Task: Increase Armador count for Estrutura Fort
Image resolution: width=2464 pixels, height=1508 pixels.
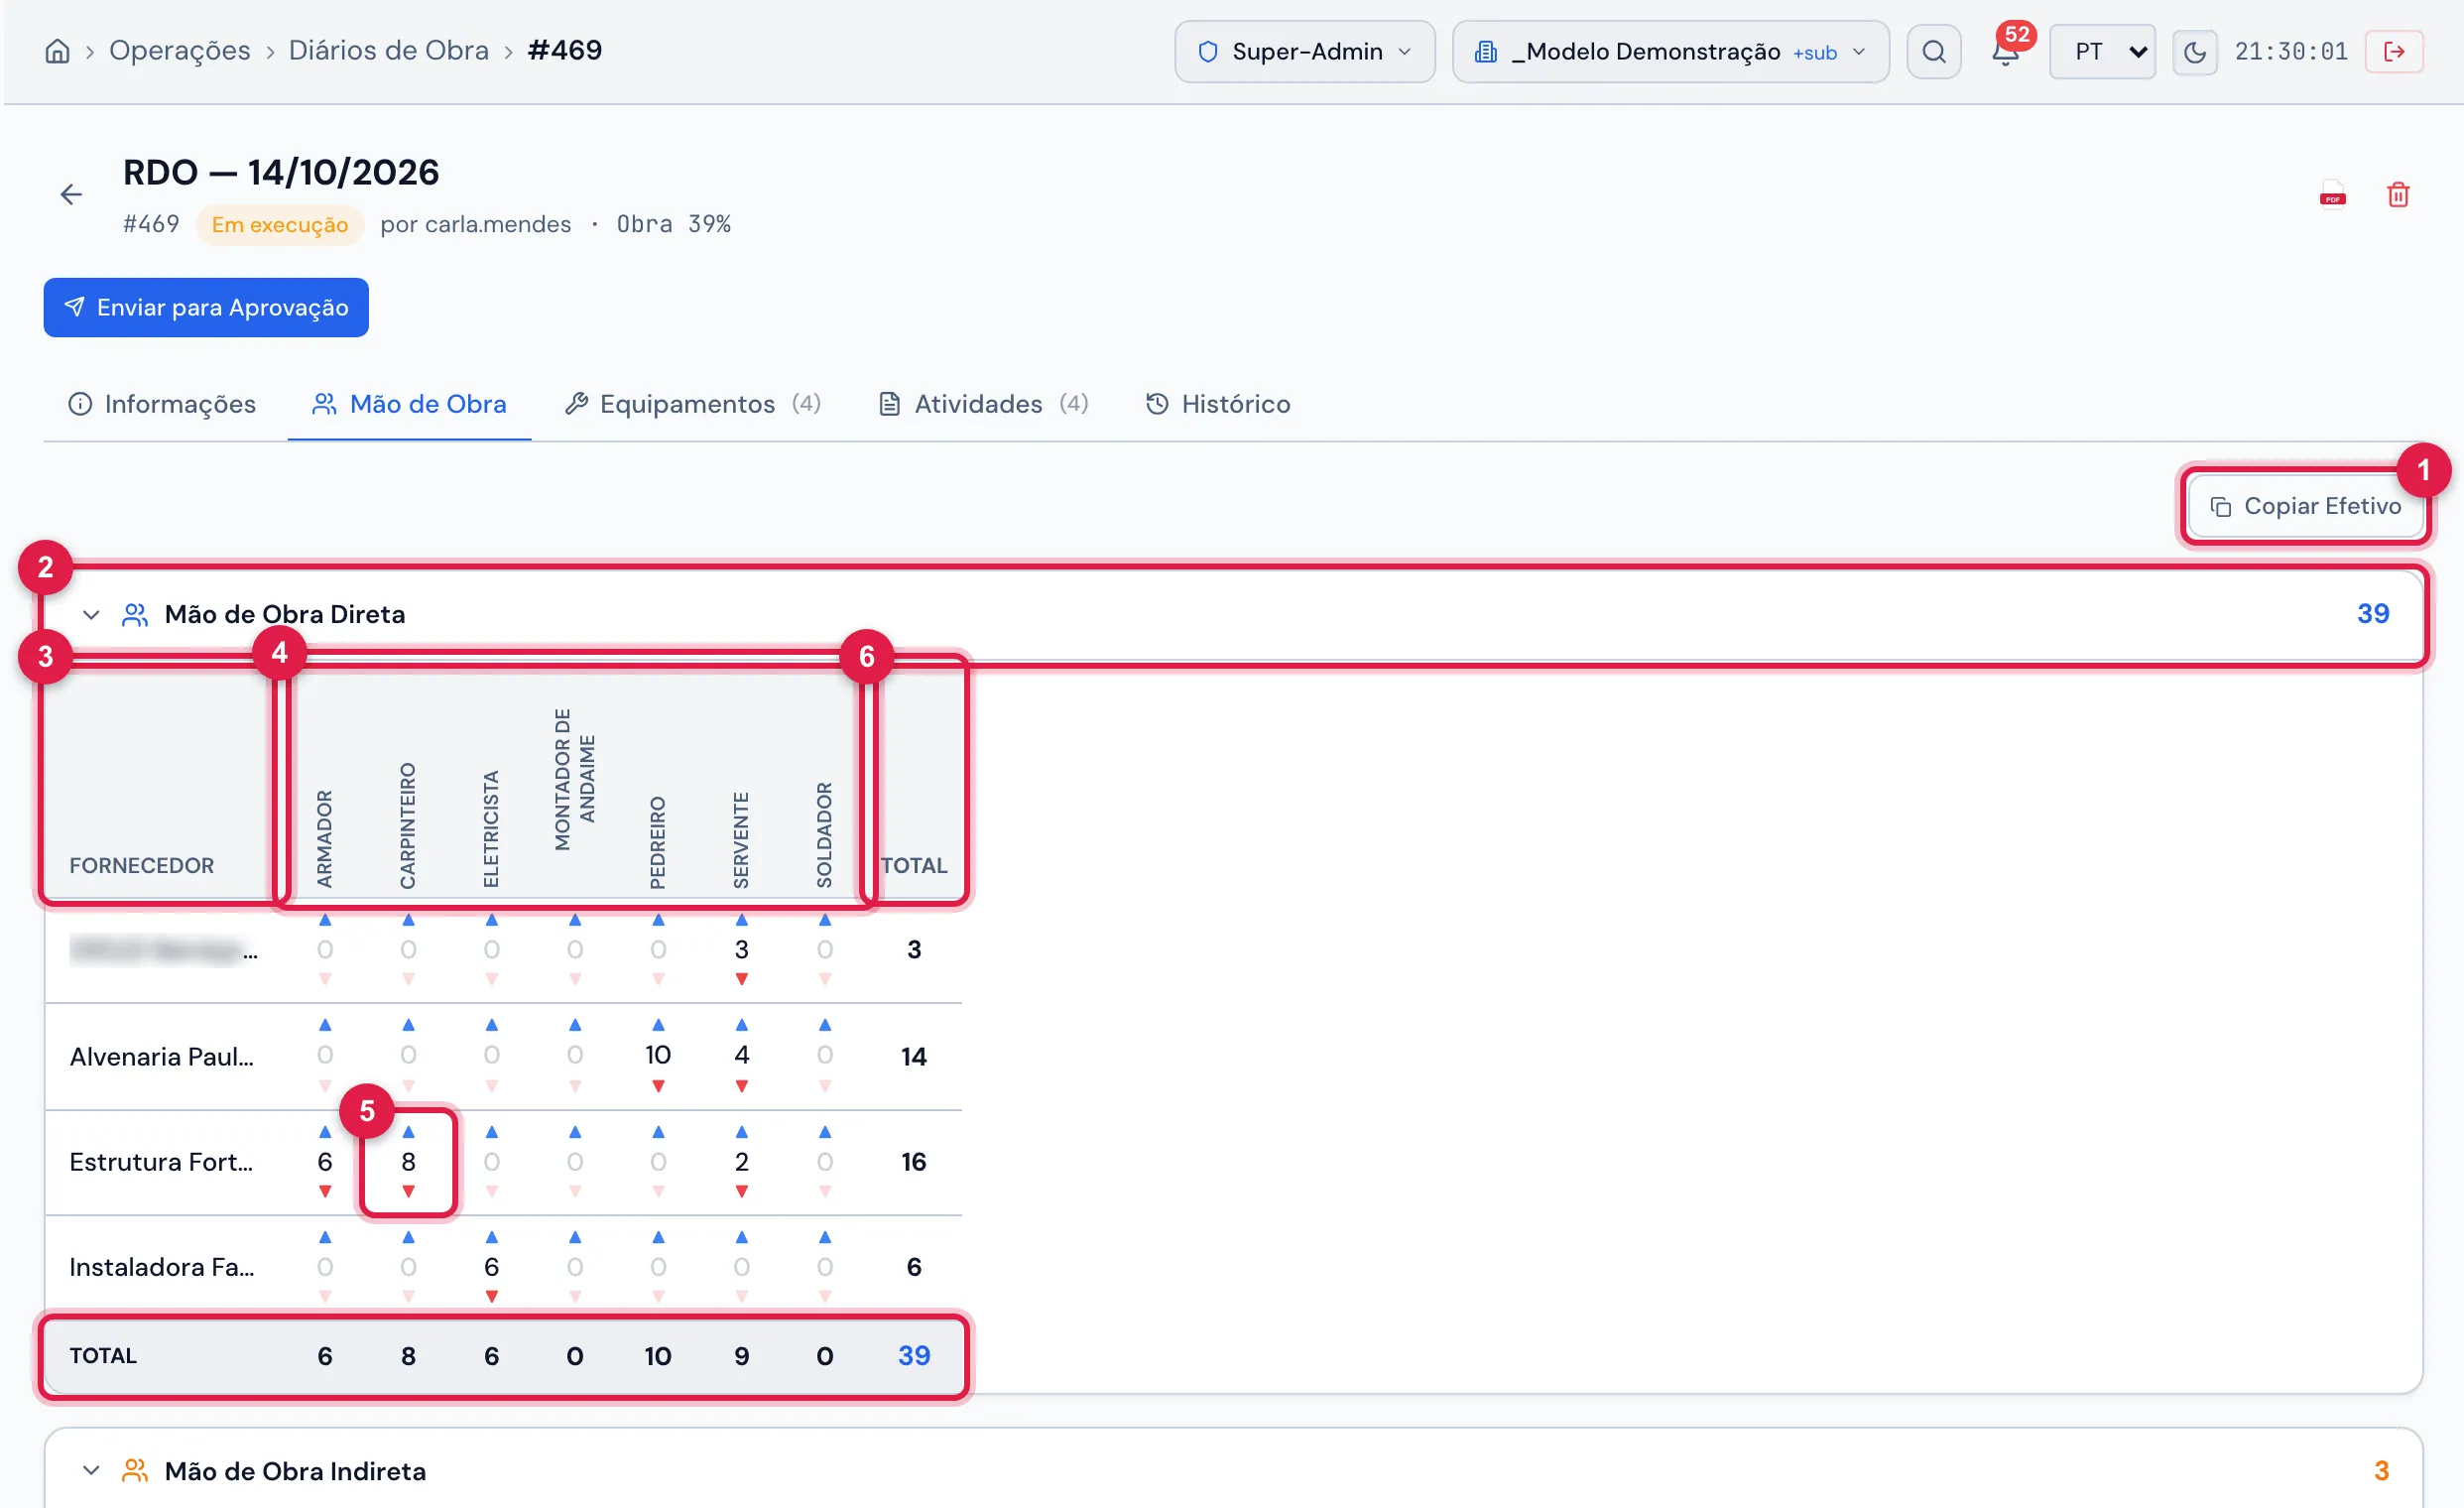Action: coord(325,1131)
